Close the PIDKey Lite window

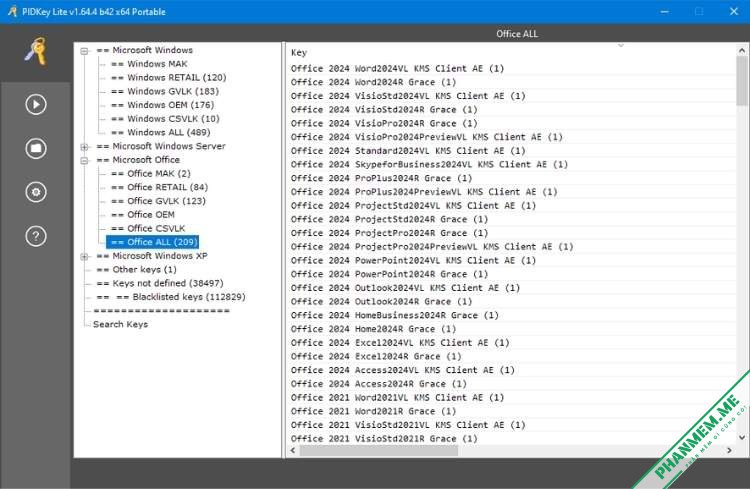tap(734, 11)
